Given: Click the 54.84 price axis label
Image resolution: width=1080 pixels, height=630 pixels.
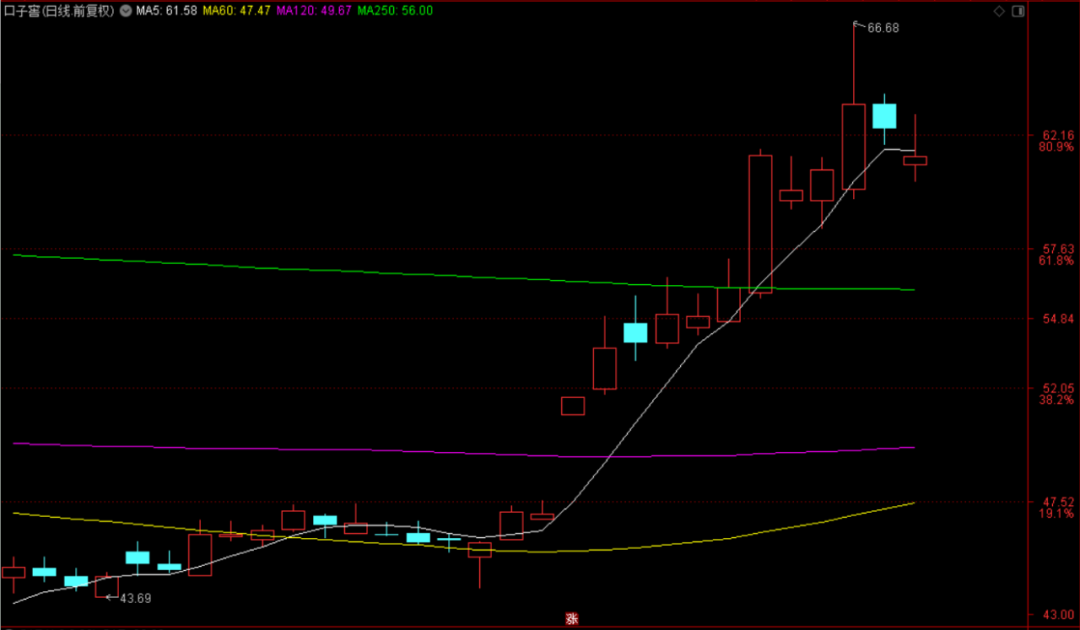Looking at the screenshot, I should coord(1058,318).
